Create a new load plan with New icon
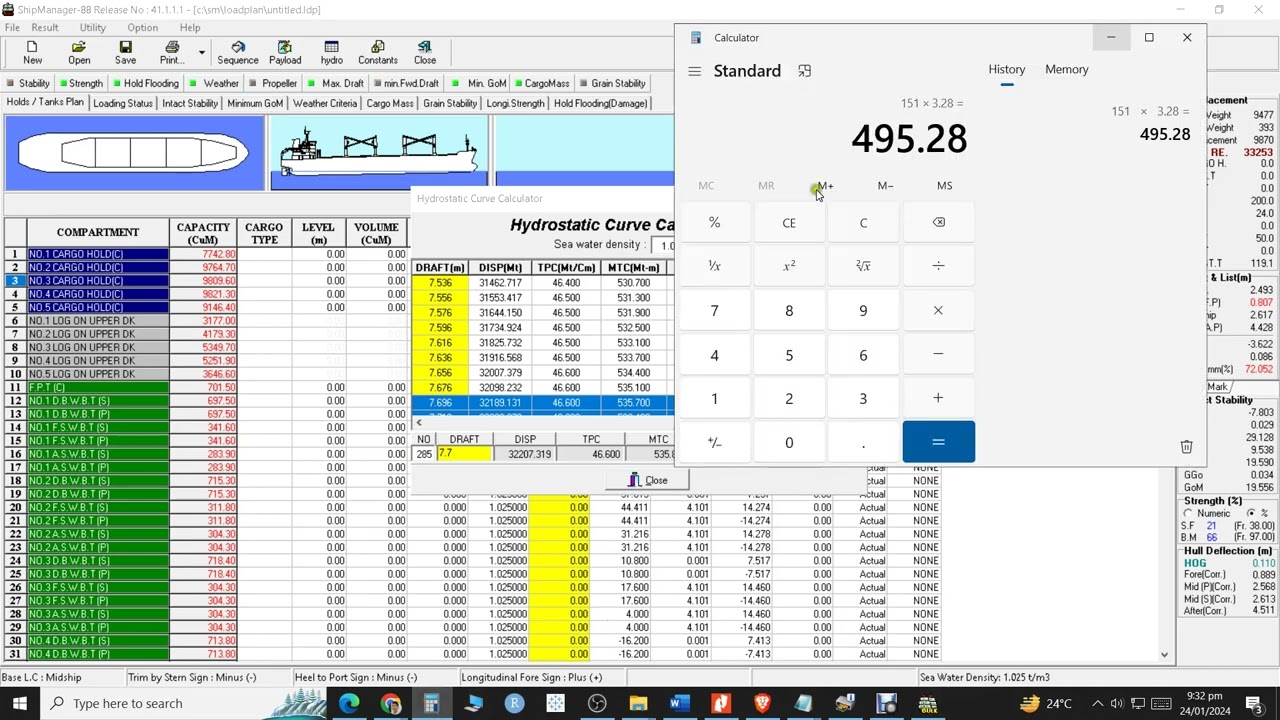 click(x=32, y=53)
